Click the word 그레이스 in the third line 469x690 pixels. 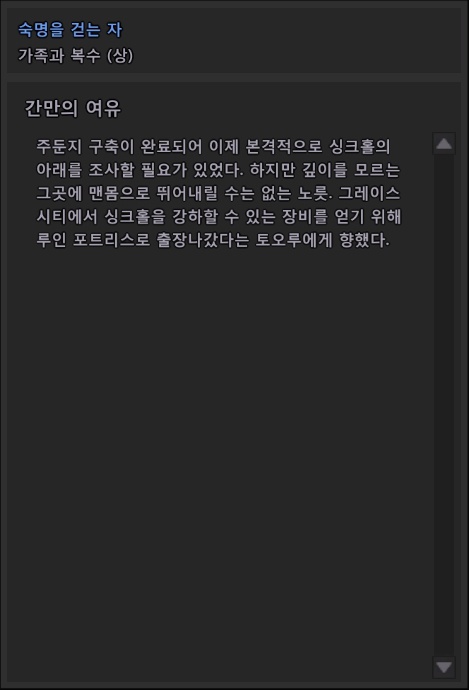point(370,193)
